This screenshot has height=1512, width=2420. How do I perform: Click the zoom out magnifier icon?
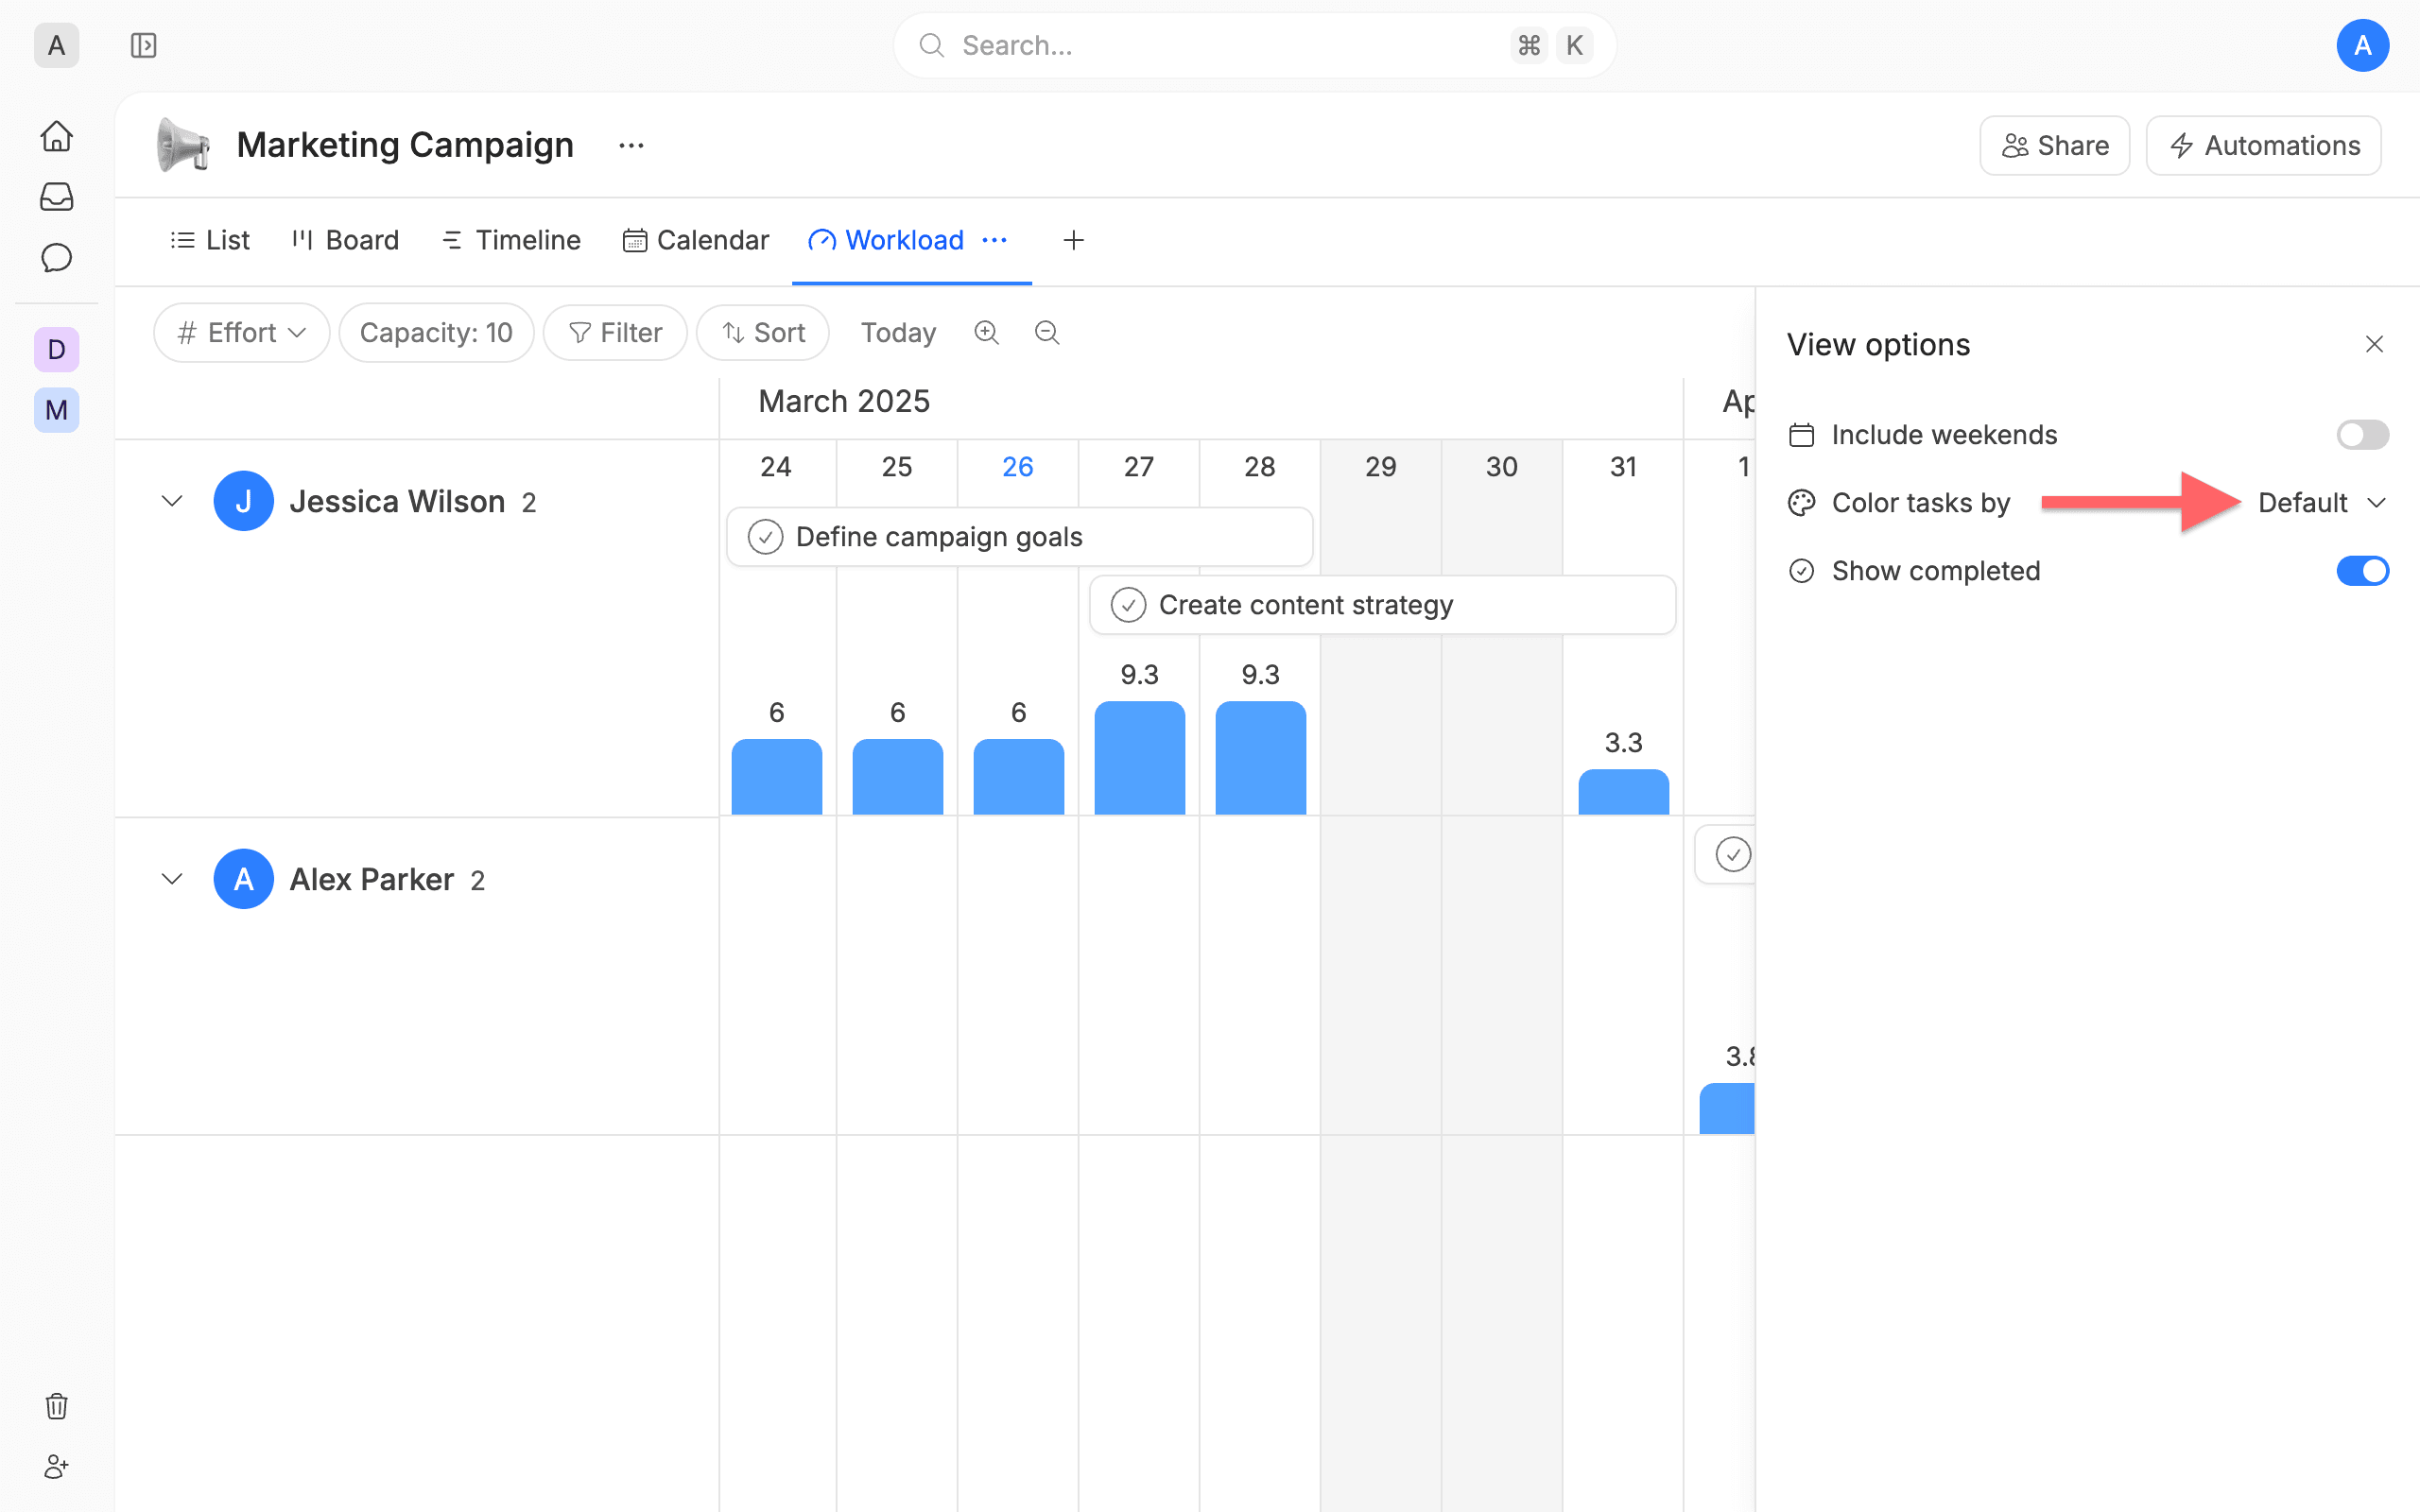pyautogui.click(x=1047, y=333)
